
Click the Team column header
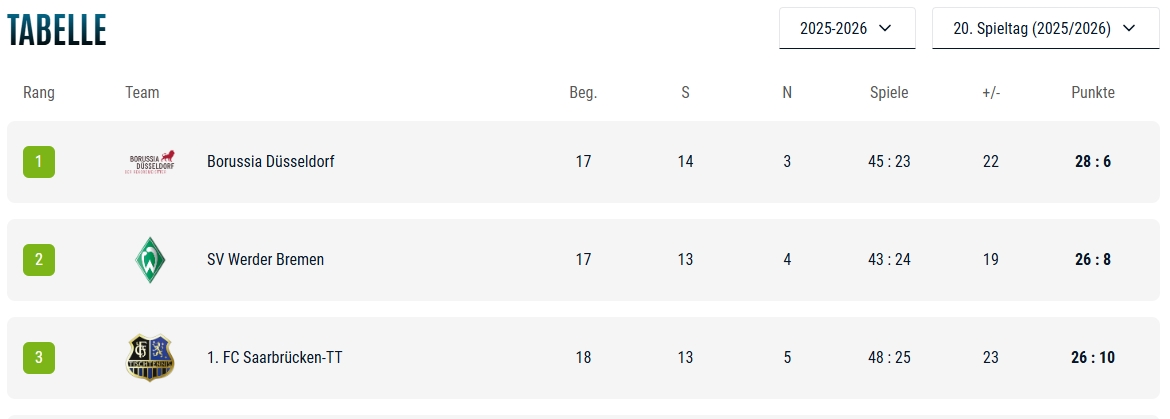coord(142,93)
